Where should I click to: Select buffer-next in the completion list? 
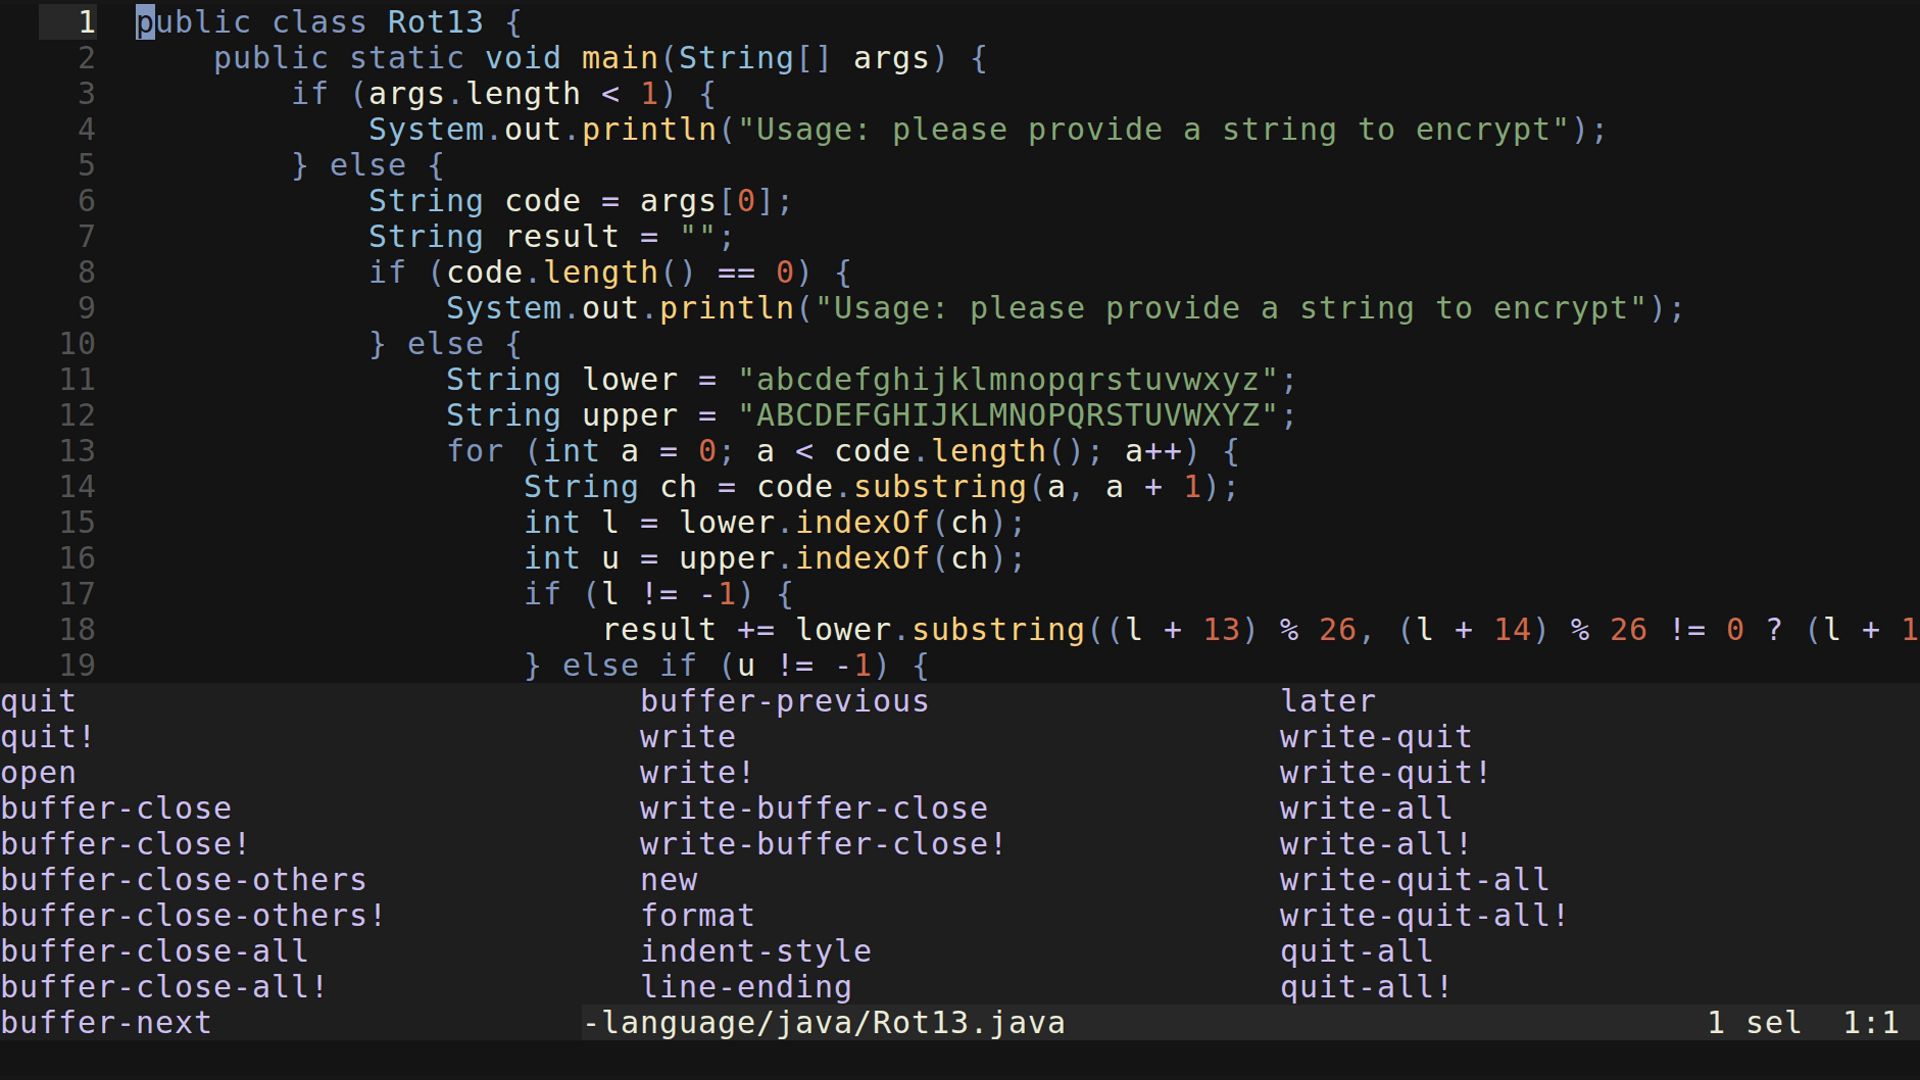(x=105, y=1023)
